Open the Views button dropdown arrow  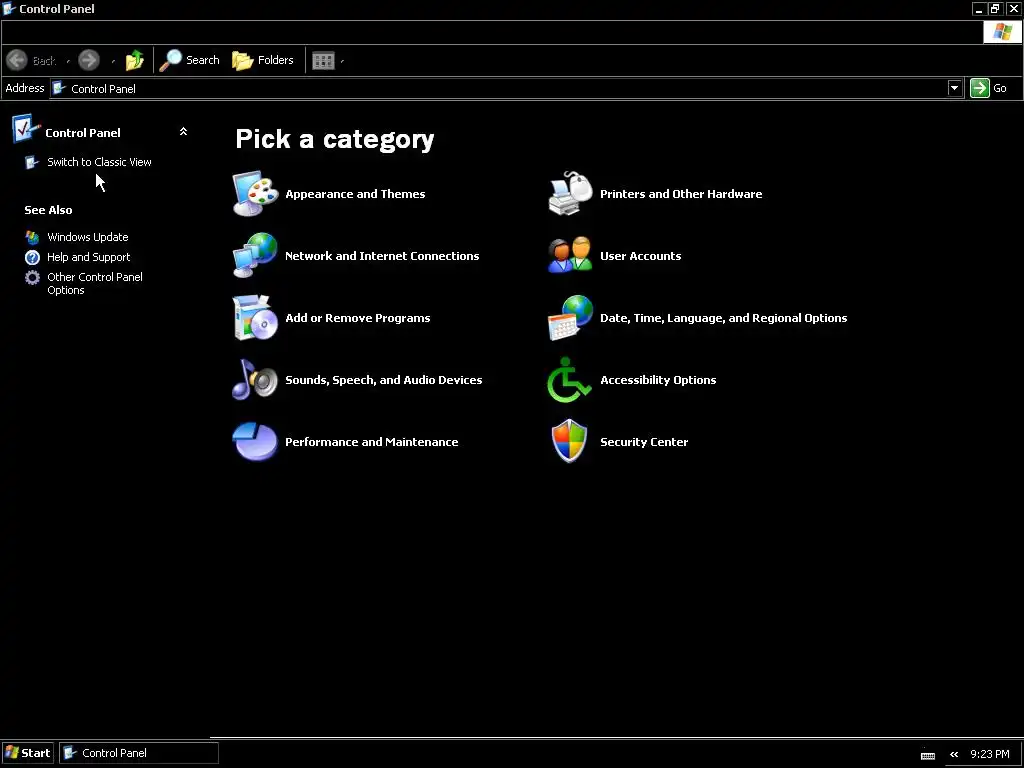coord(342,61)
